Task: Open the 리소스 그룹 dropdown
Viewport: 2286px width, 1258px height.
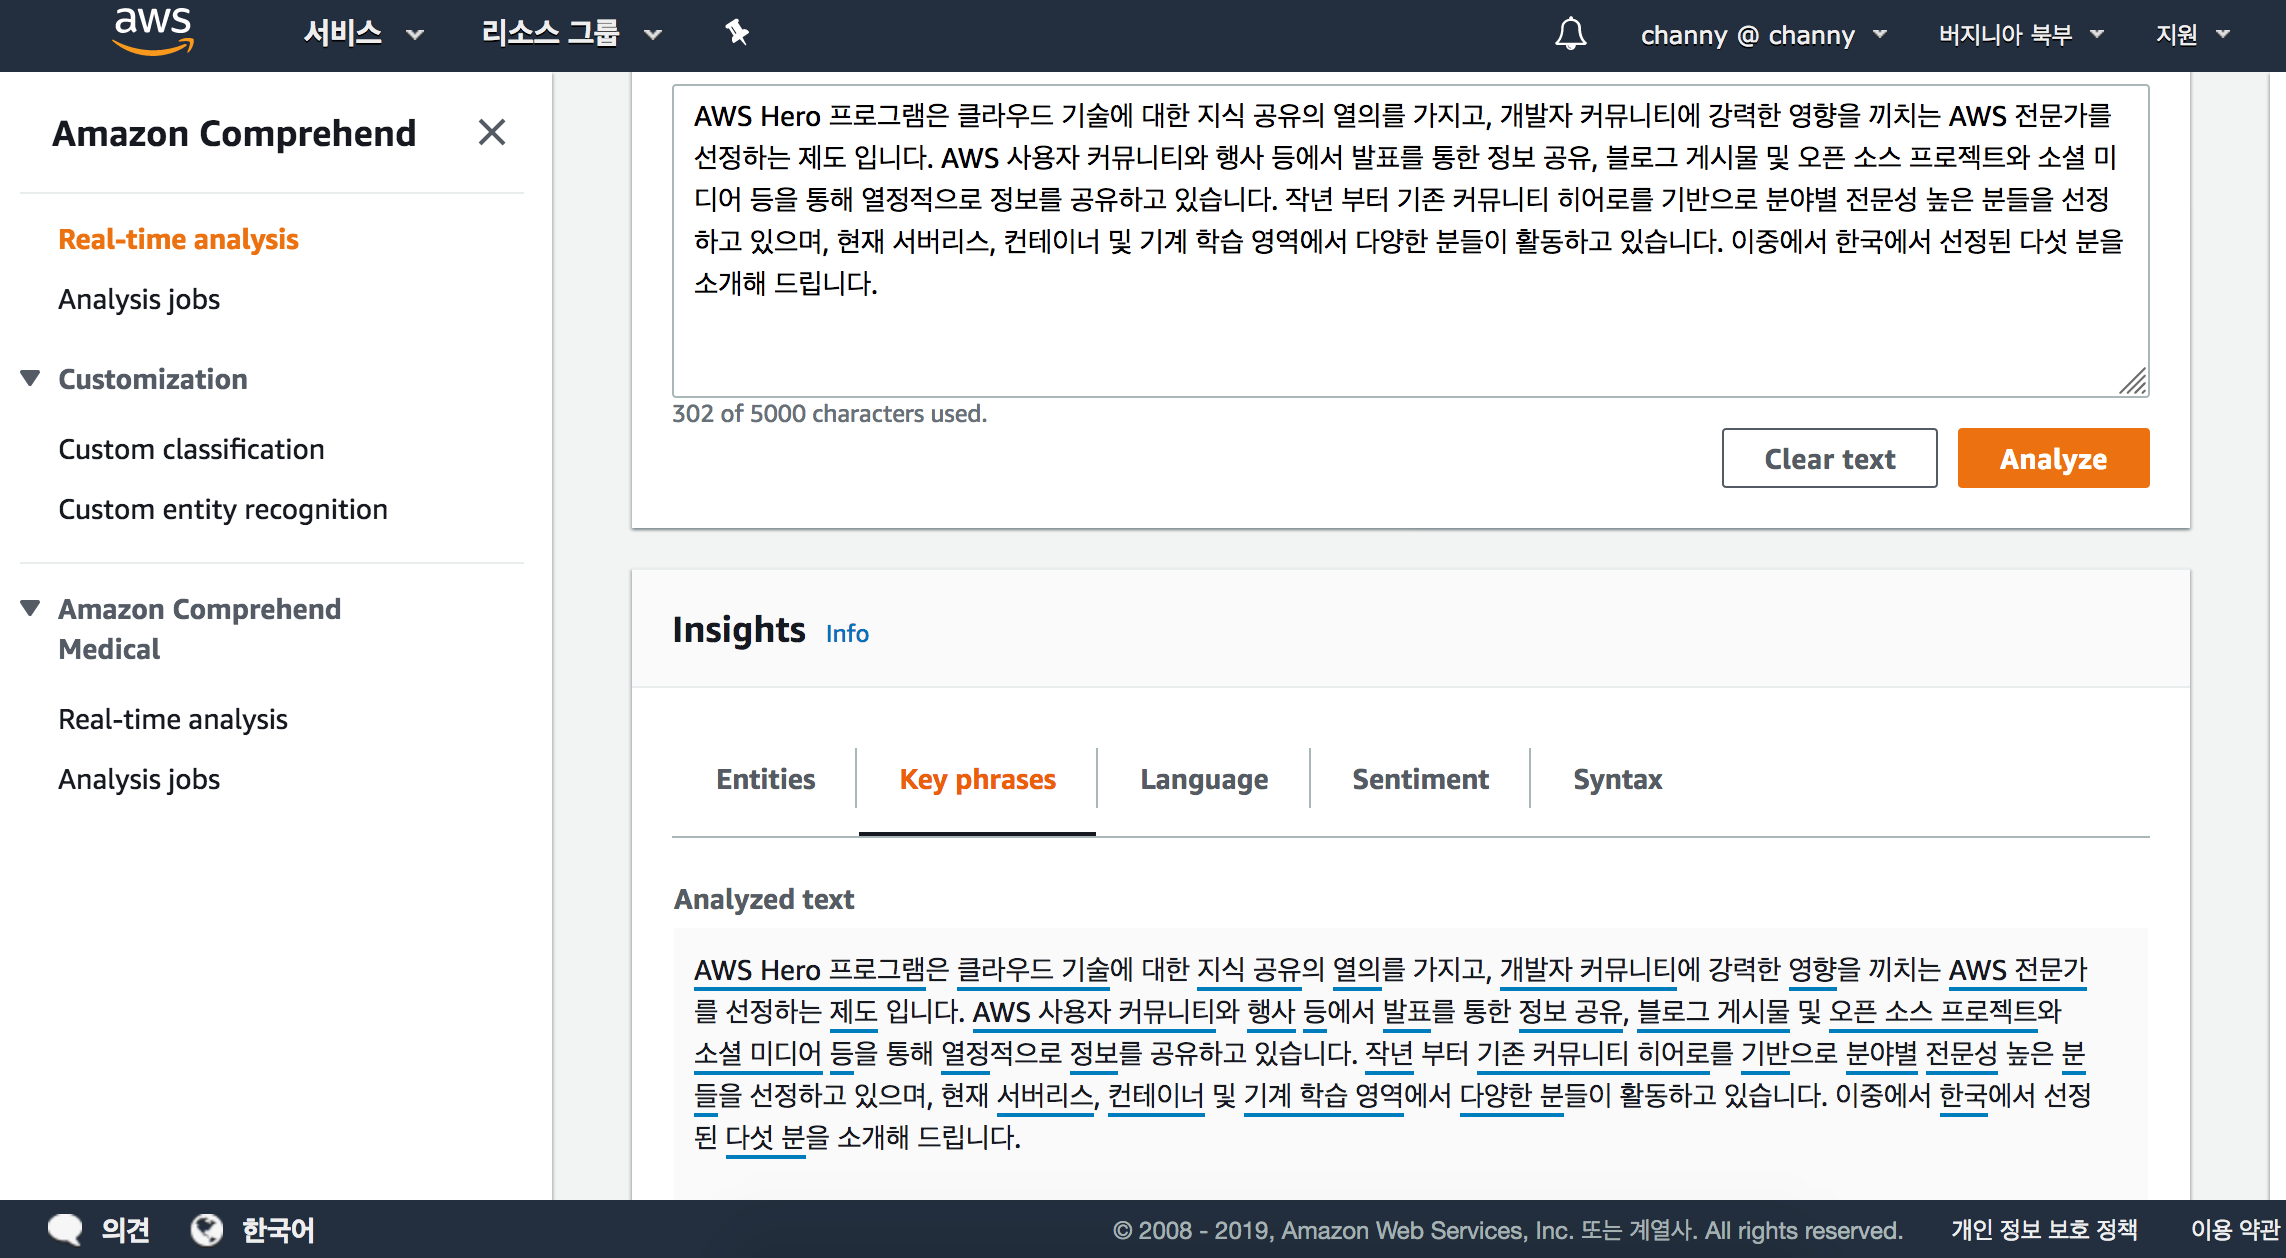Action: tap(570, 34)
